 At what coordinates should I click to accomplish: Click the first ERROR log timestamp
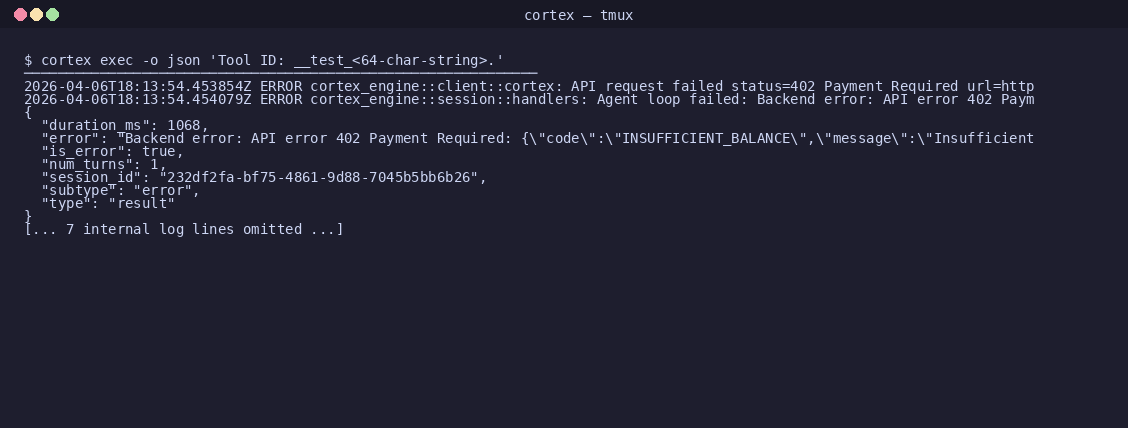pos(137,86)
